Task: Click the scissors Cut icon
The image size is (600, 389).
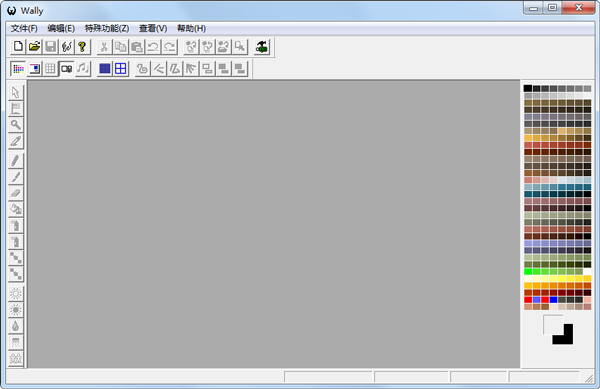Action: [104, 47]
